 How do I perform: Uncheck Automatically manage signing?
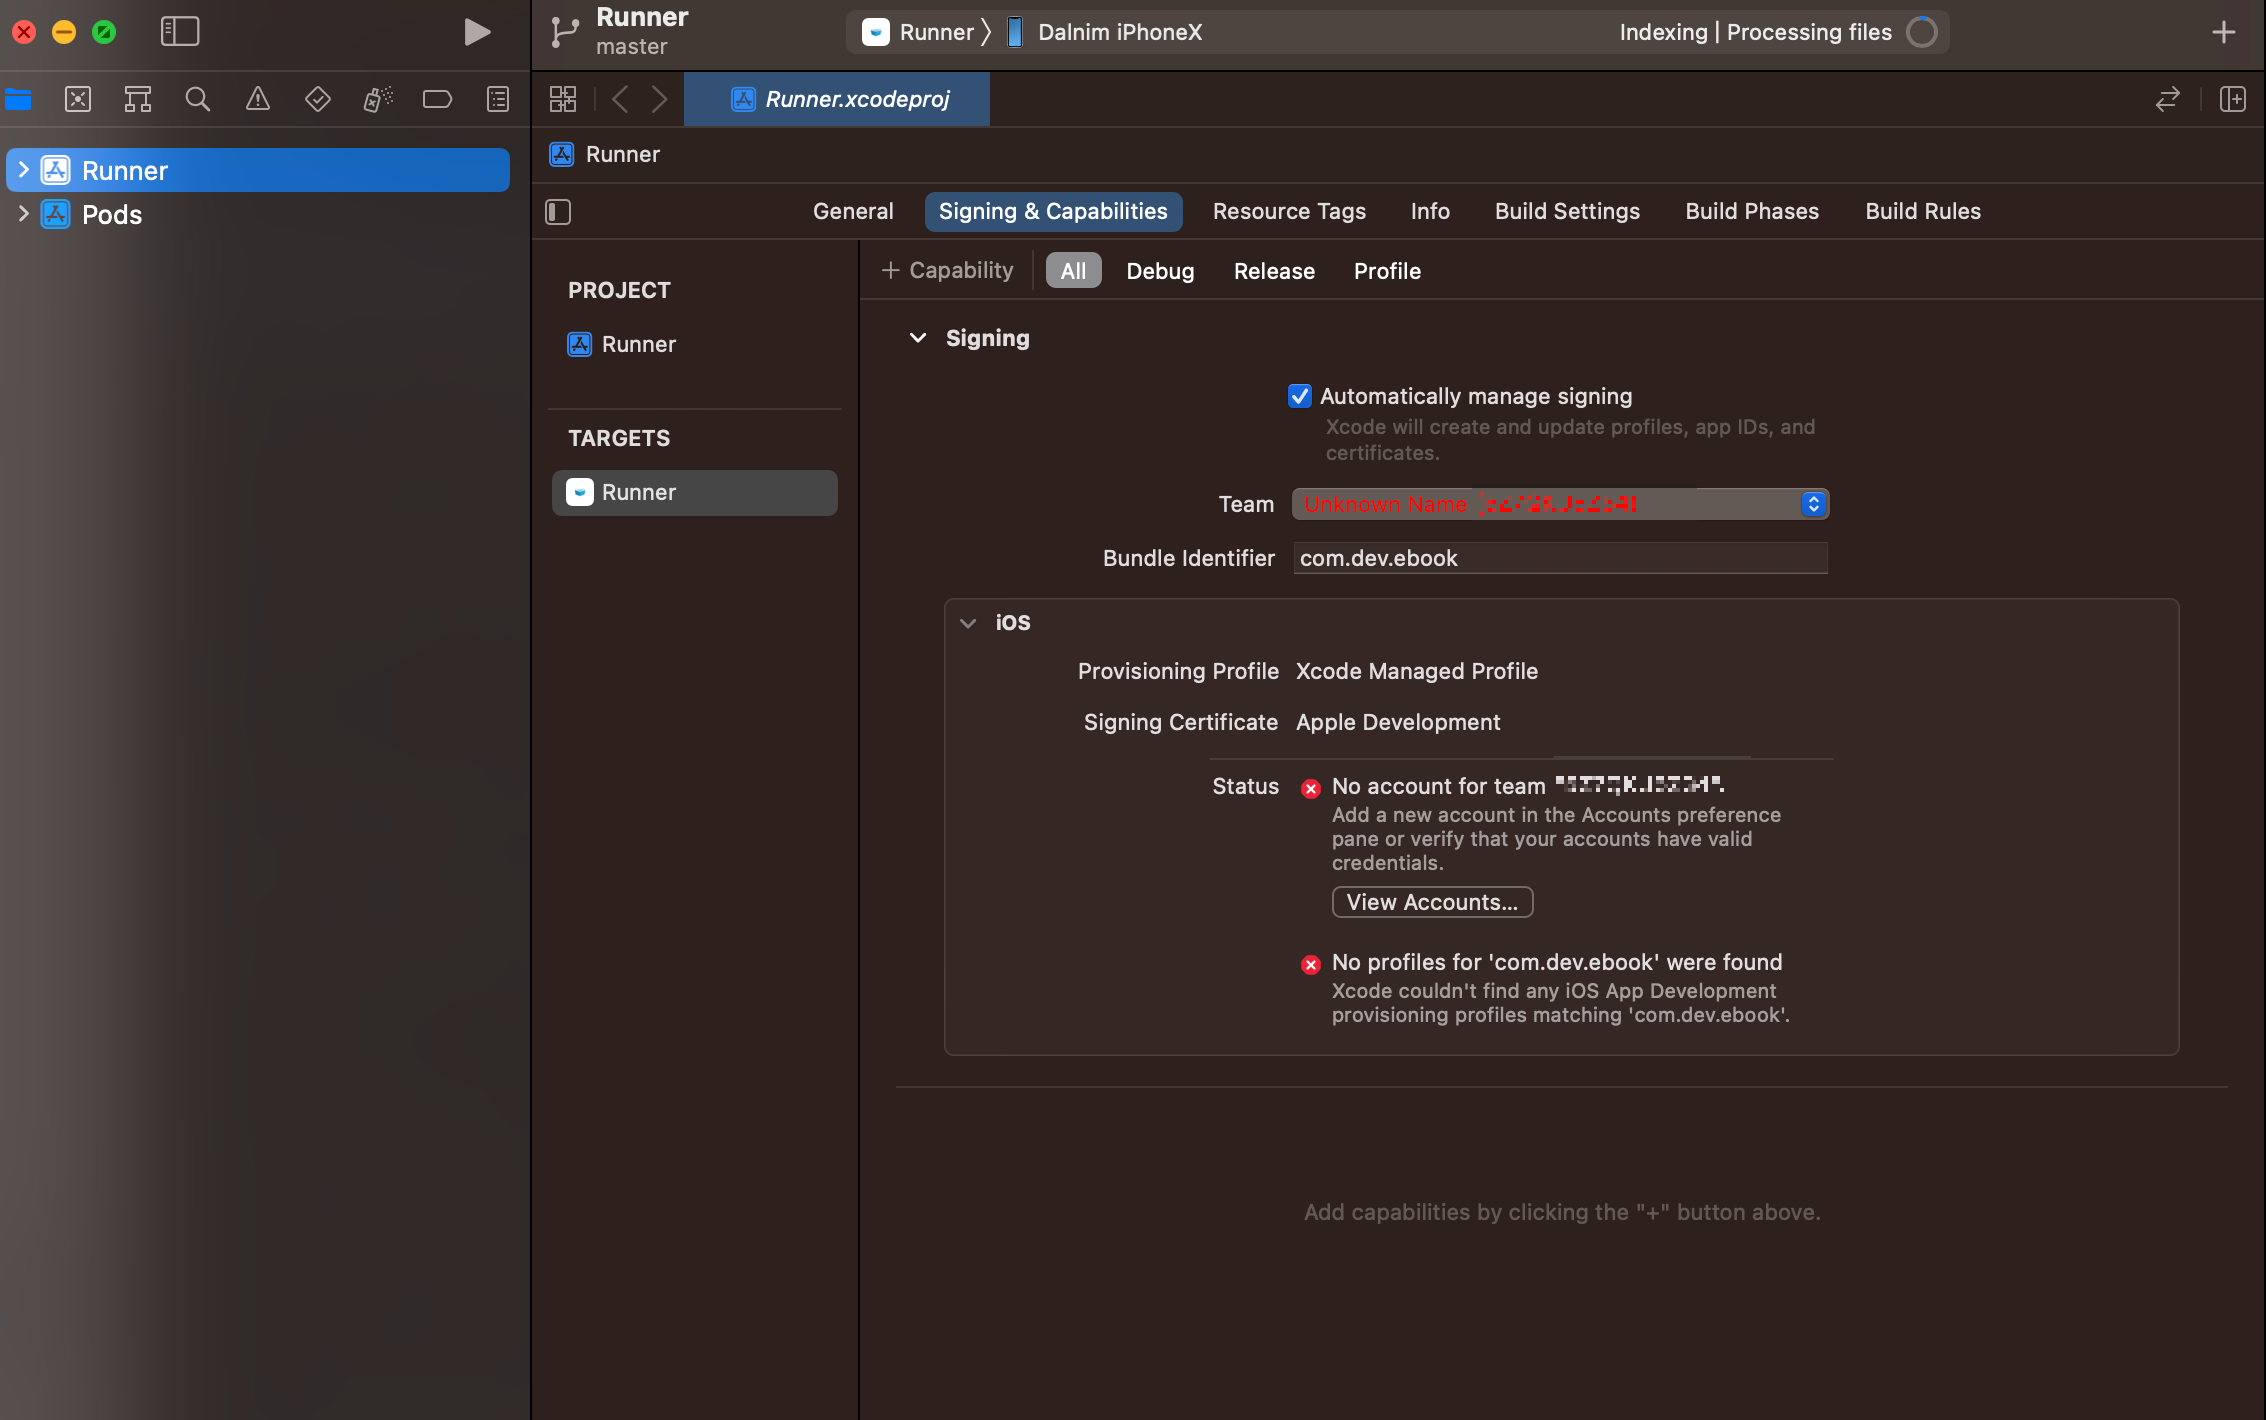pos(1299,396)
